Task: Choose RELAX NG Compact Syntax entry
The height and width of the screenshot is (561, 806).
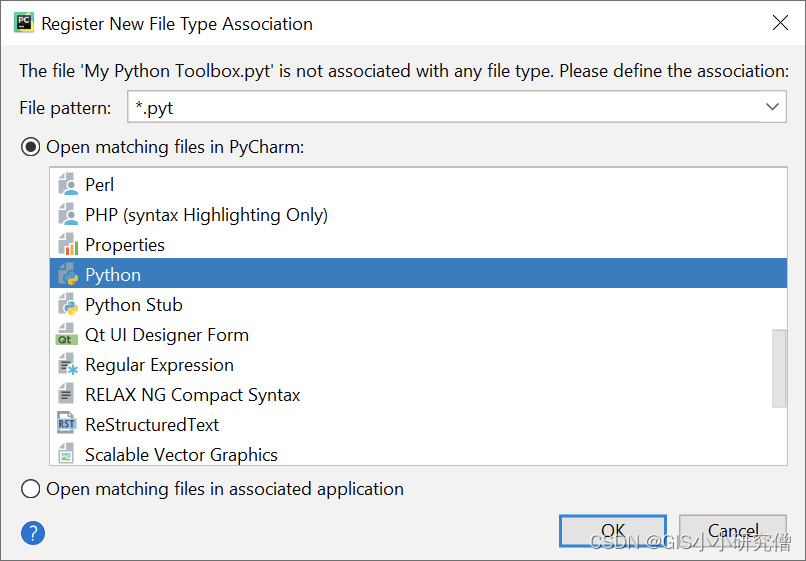Action: tap(192, 395)
